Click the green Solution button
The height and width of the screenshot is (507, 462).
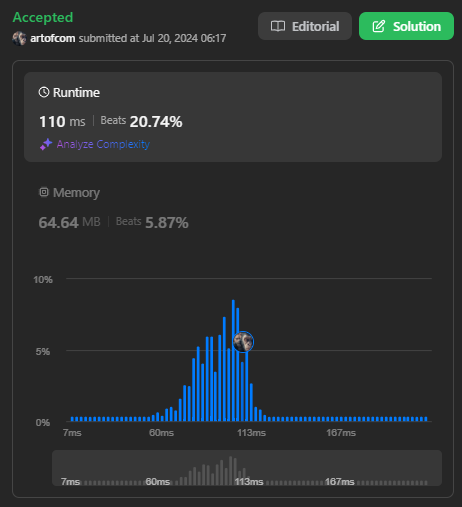406,26
